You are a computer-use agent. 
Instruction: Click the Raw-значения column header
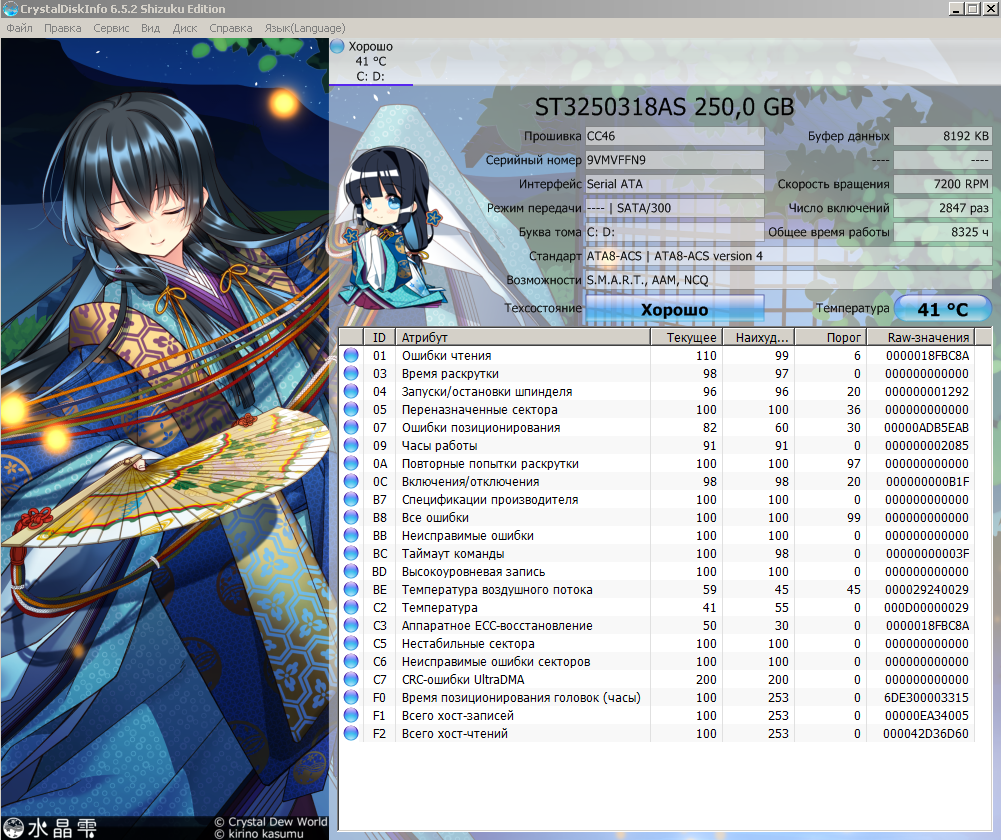pyautogui.click(x=921, y=337)
